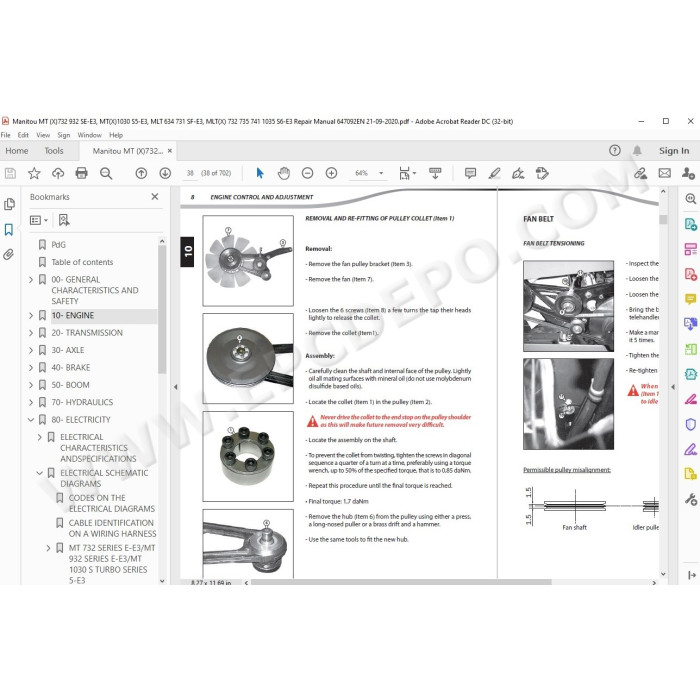Open the Find text magnifier

click(106, 173)
